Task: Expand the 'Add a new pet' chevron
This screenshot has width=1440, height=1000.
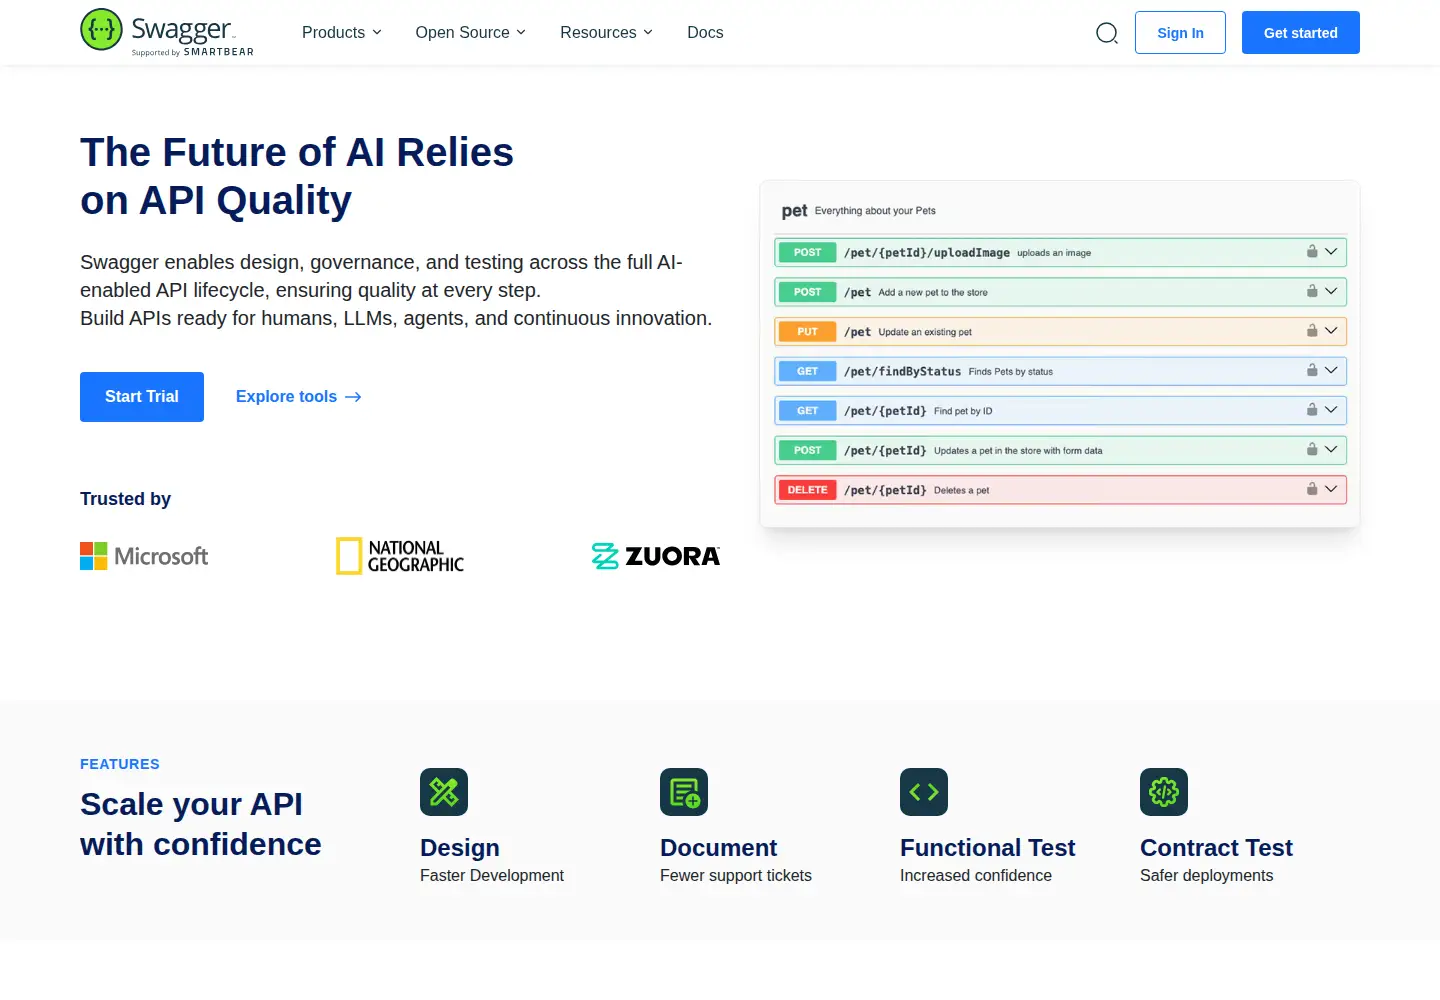Action: tap(1331, 292)
